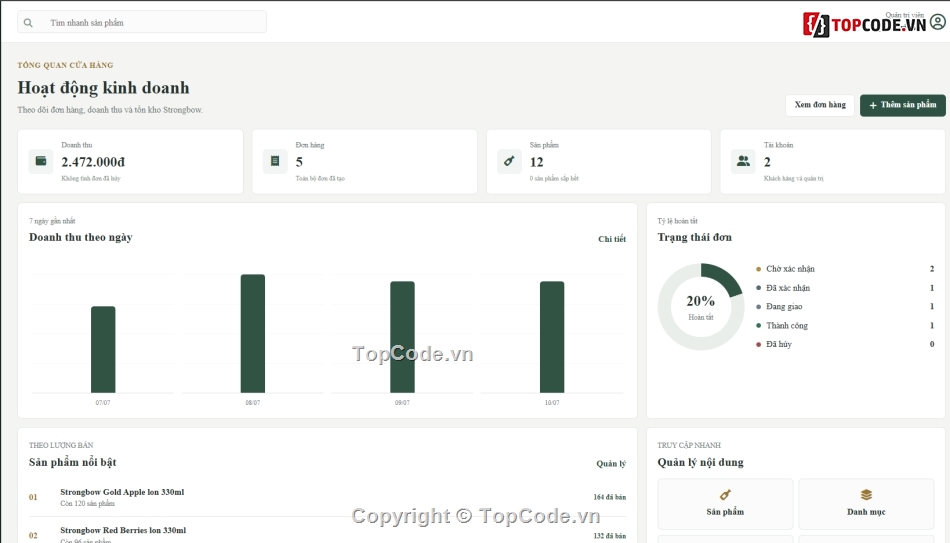
Task: Click the 'Trạng thái đơn' card title
Action: point(694,238)
